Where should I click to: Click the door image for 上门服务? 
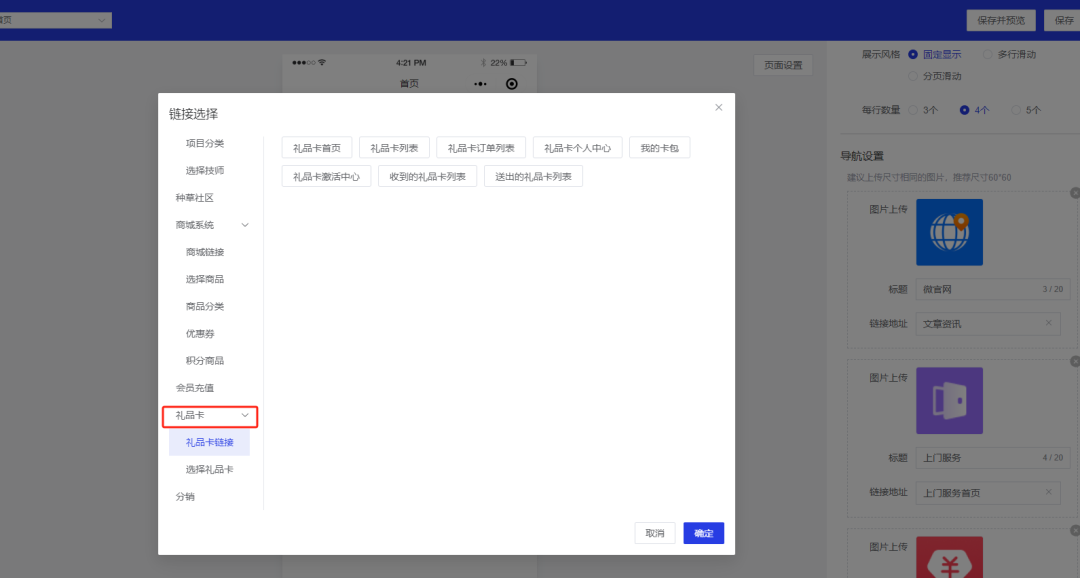[x=949, y=400]
